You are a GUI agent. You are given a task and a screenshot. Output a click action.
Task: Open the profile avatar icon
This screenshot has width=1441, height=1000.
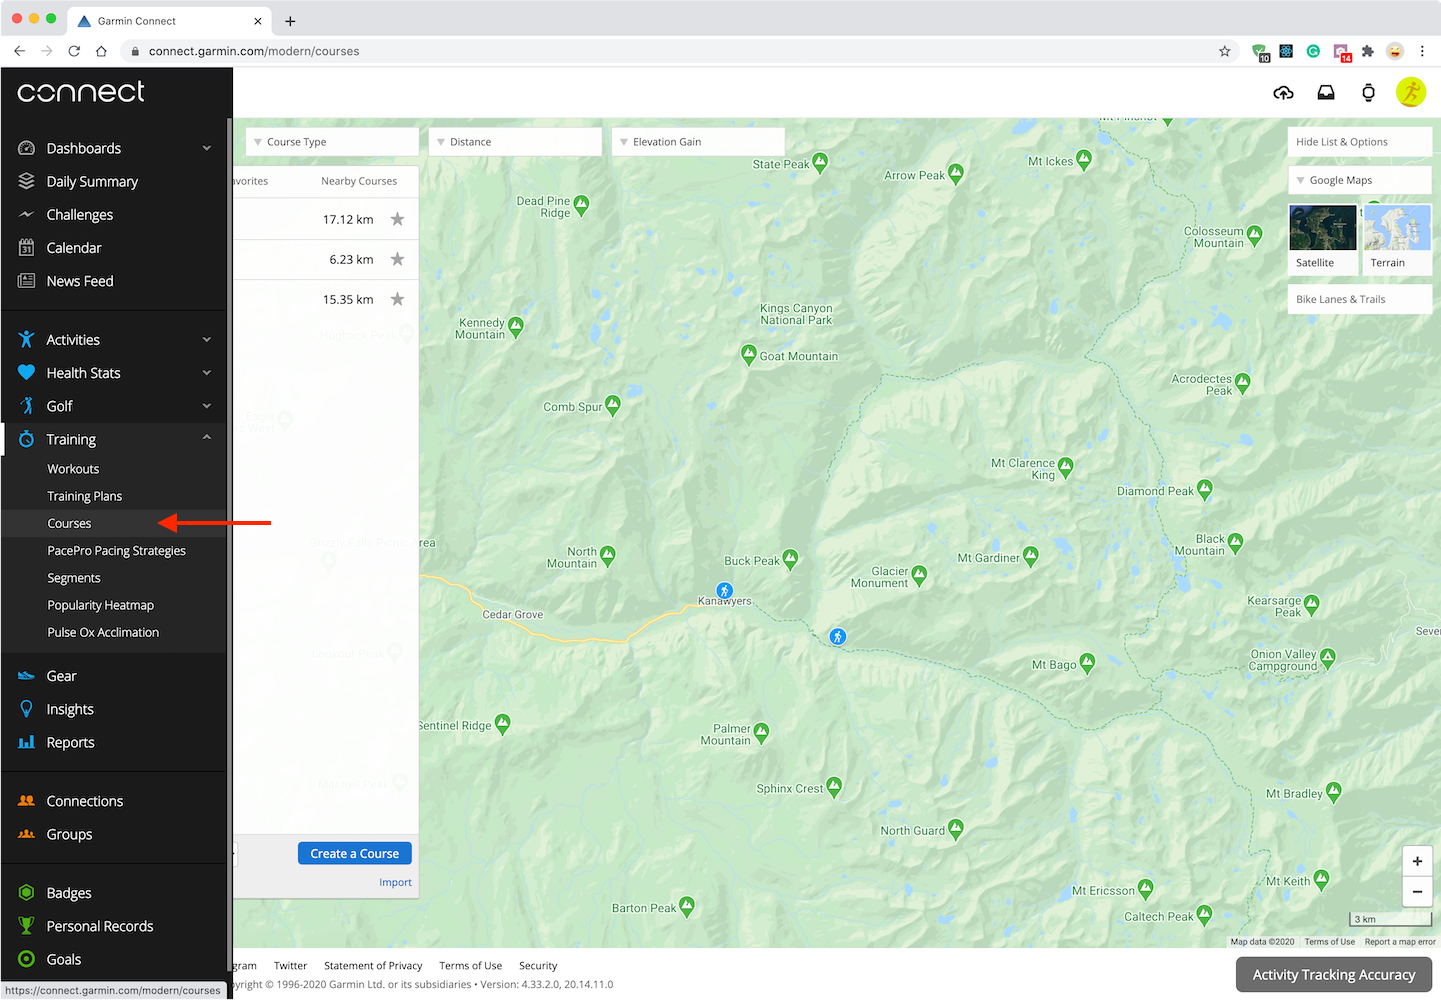(1410, 92)
